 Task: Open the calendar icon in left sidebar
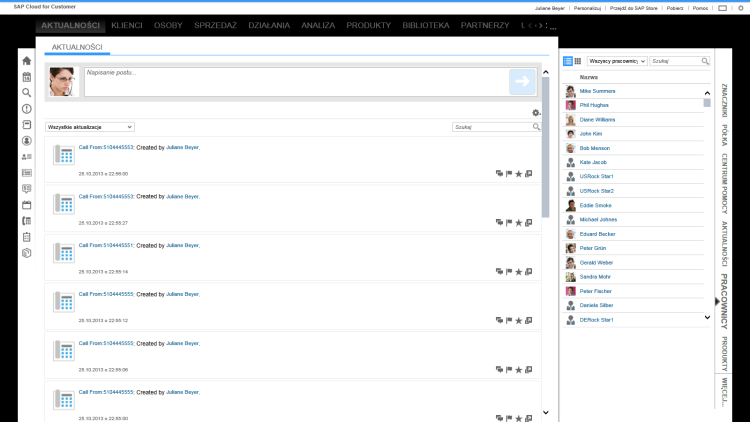[27, 77]
